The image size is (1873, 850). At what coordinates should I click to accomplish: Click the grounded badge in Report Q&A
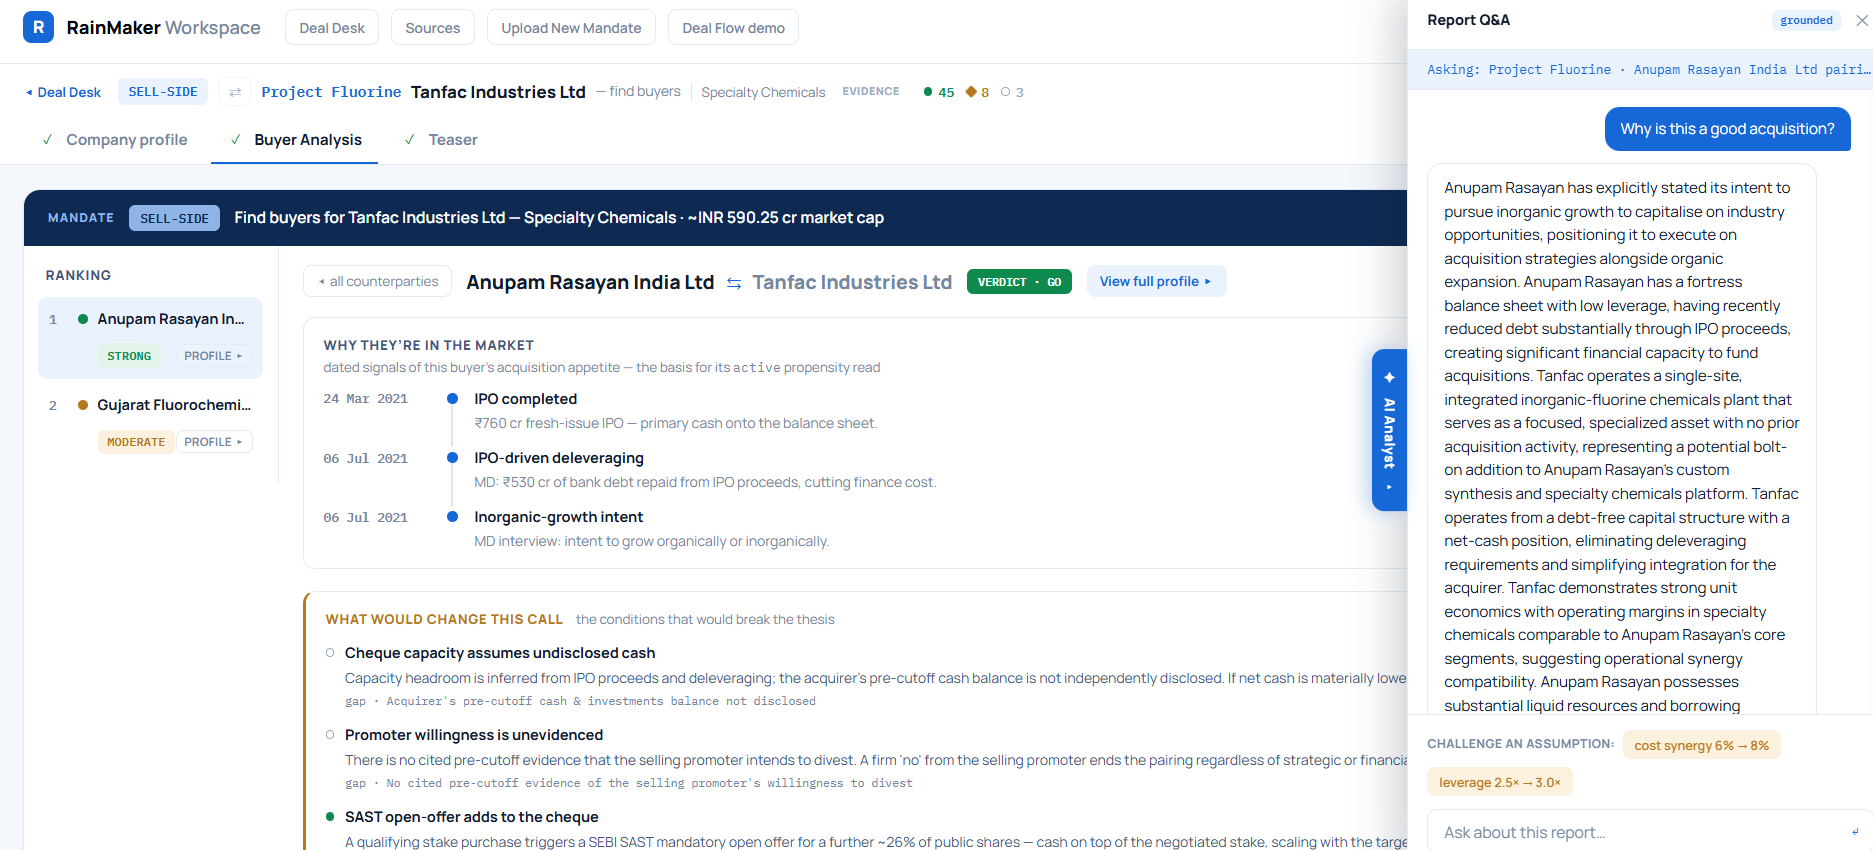pos(1806,20)
